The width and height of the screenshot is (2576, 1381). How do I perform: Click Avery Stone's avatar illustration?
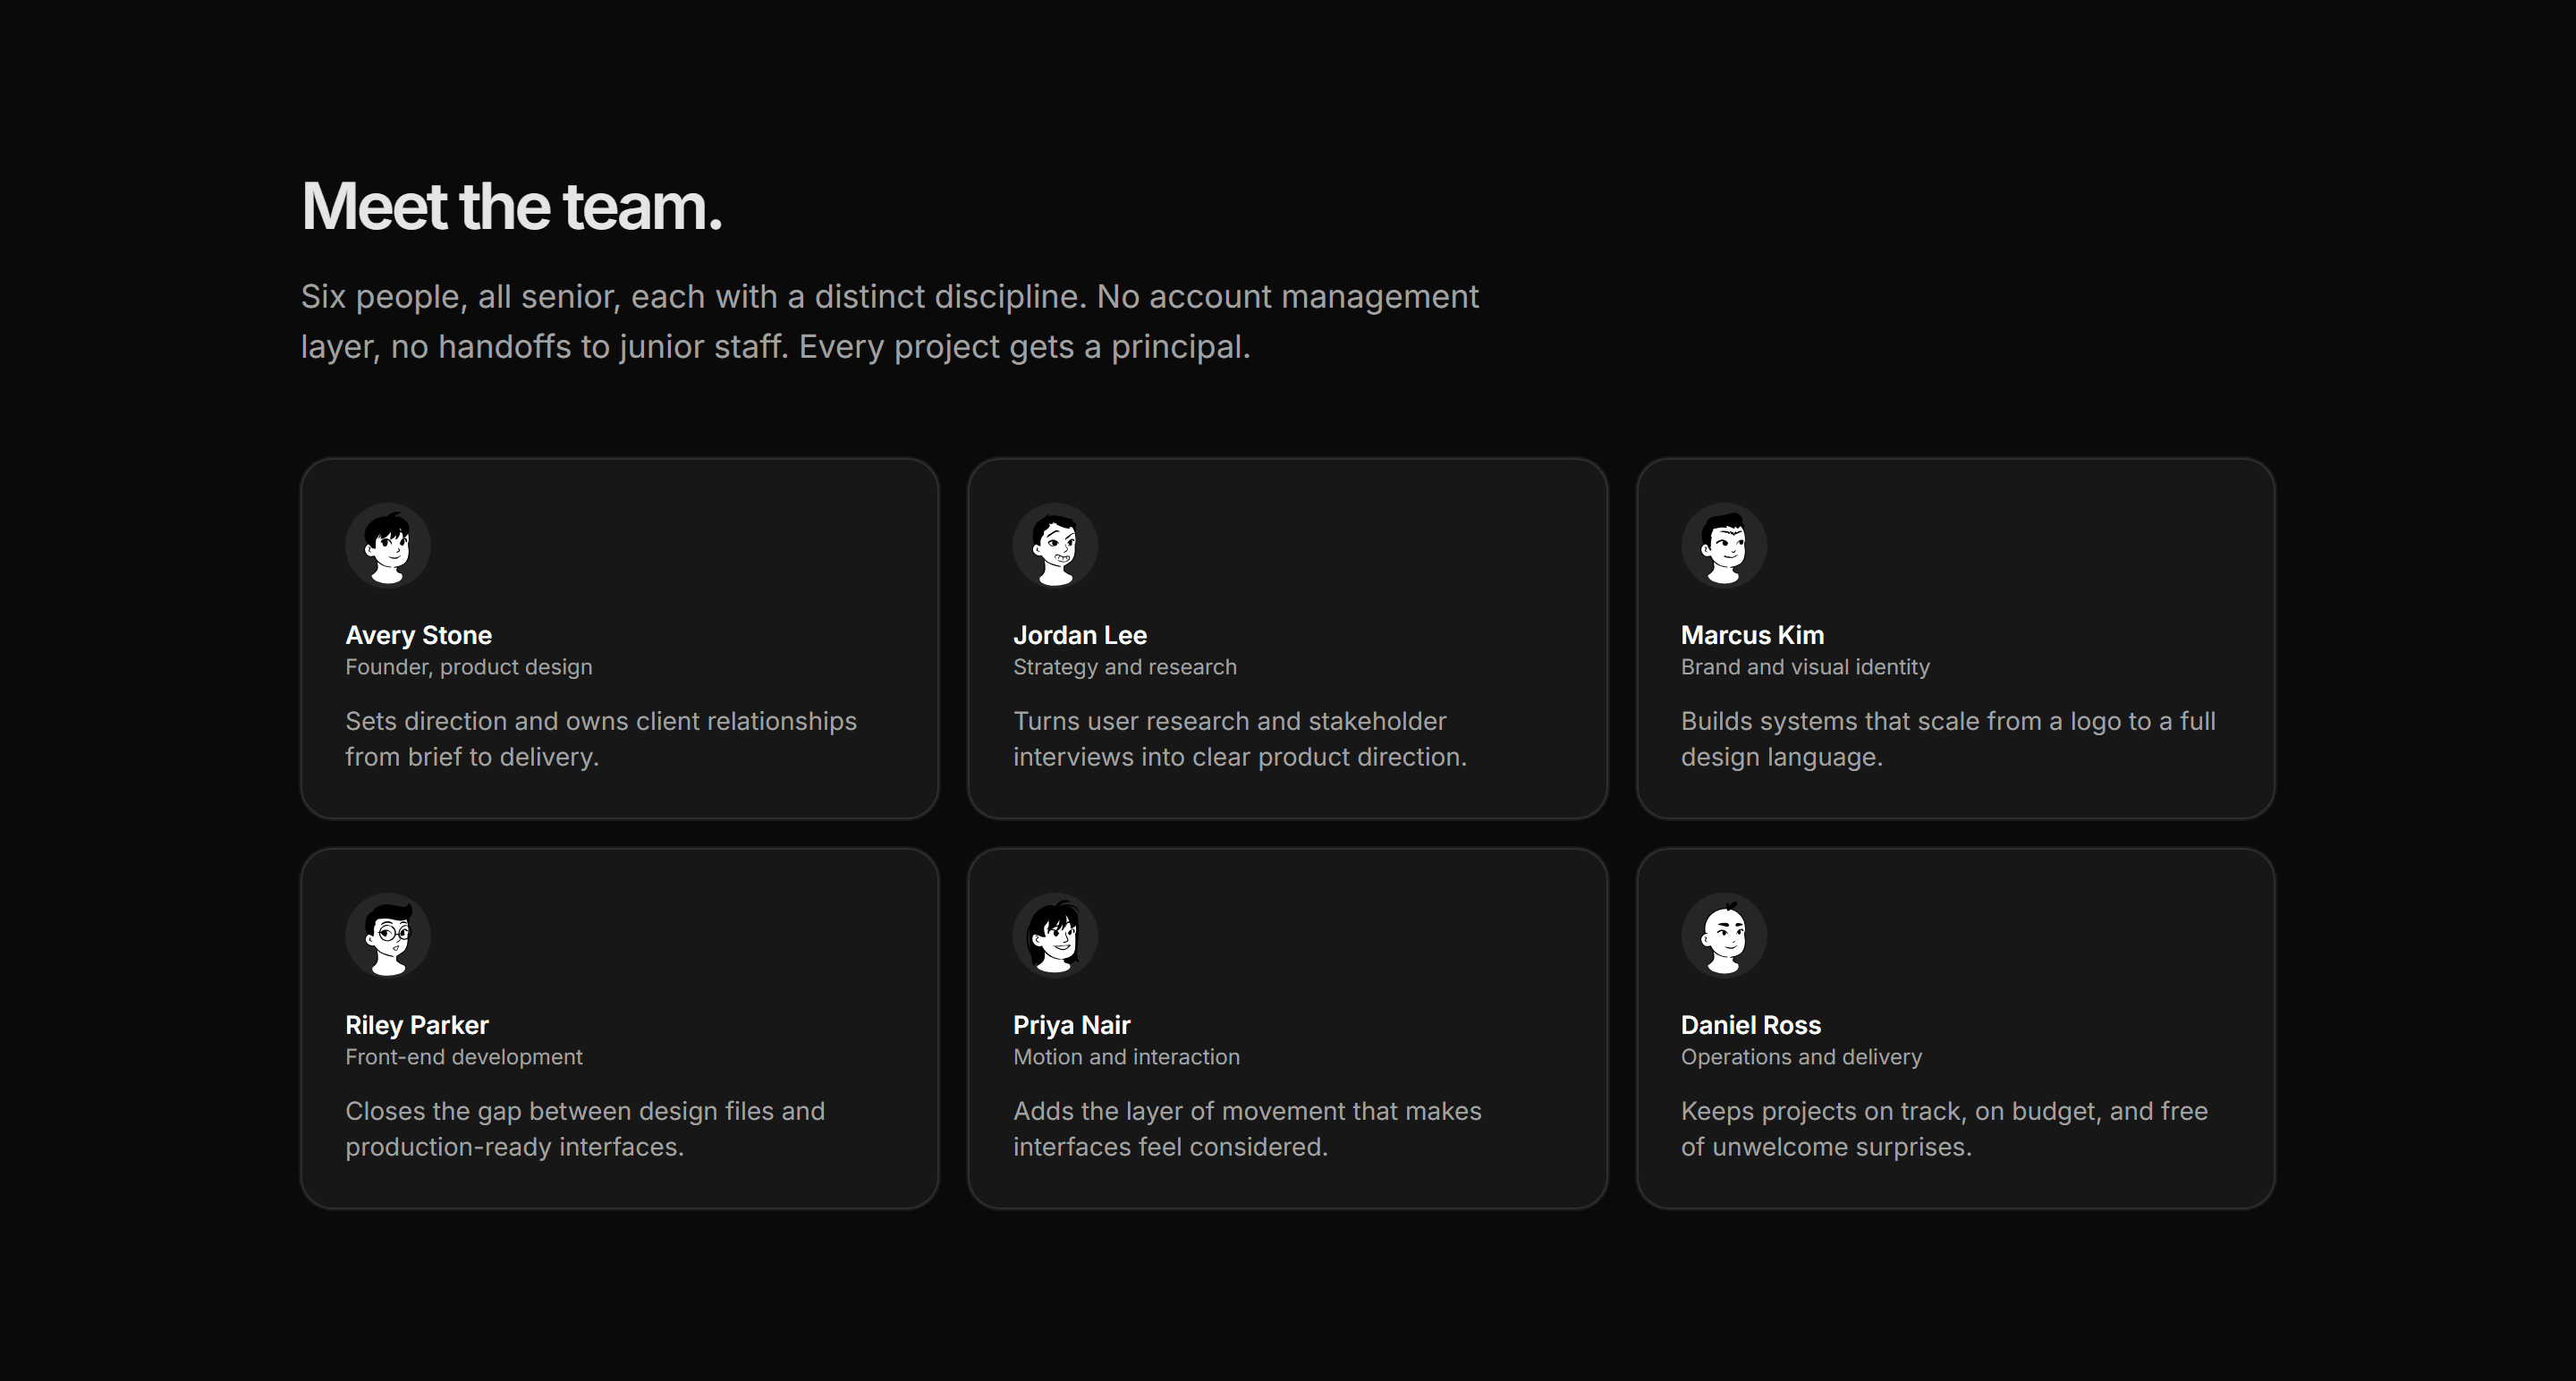click(x=388, y=546)
